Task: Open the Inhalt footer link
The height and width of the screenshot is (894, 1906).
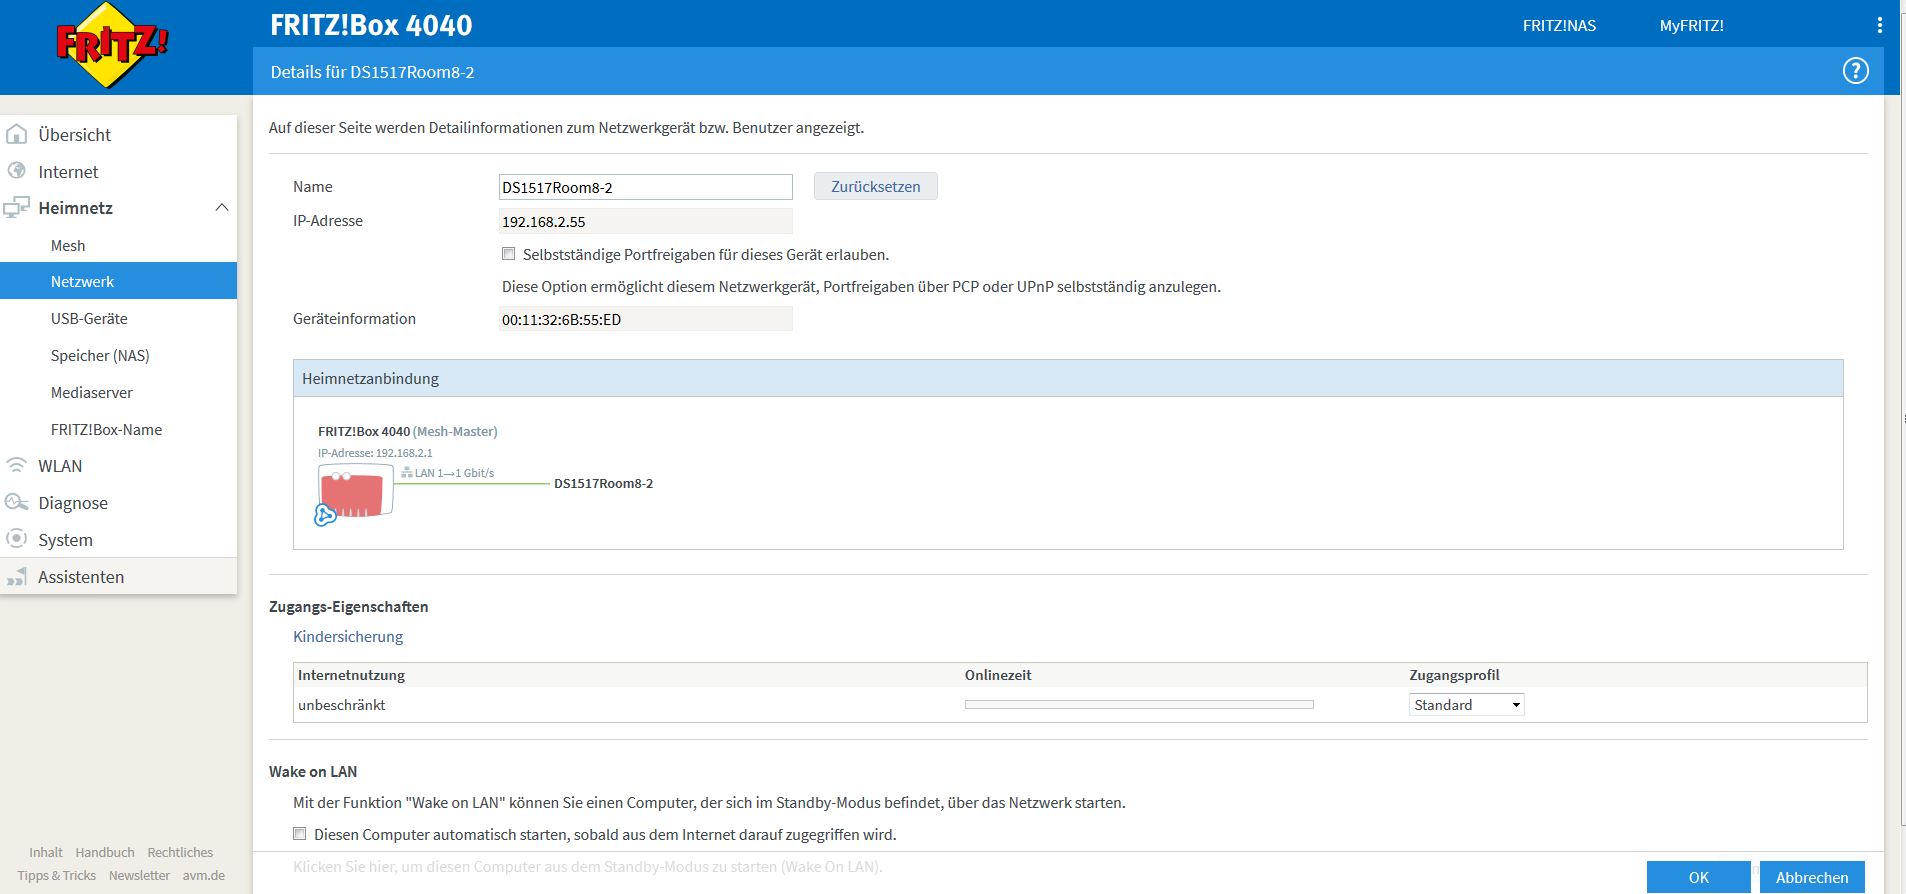Action: click(46, 852)
